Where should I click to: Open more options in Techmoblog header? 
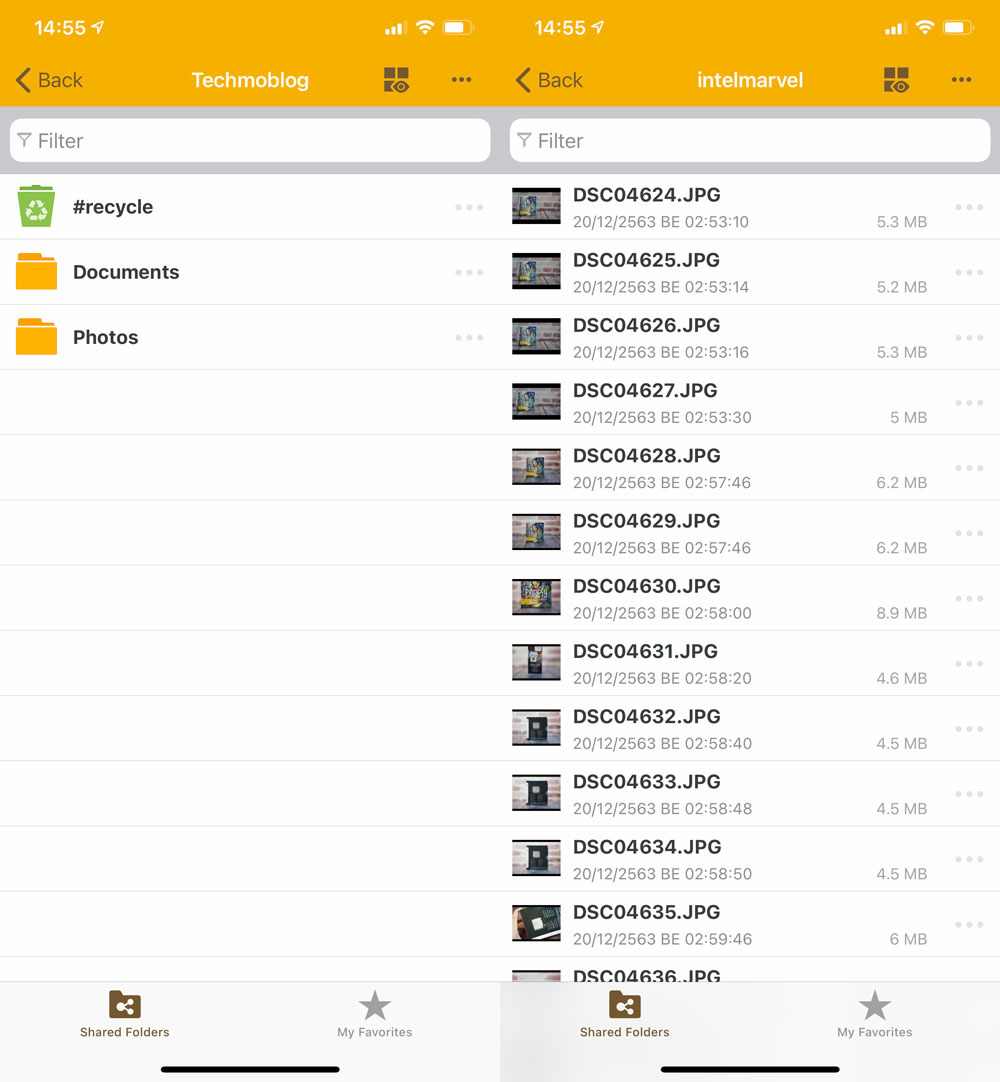click(461, 80)
